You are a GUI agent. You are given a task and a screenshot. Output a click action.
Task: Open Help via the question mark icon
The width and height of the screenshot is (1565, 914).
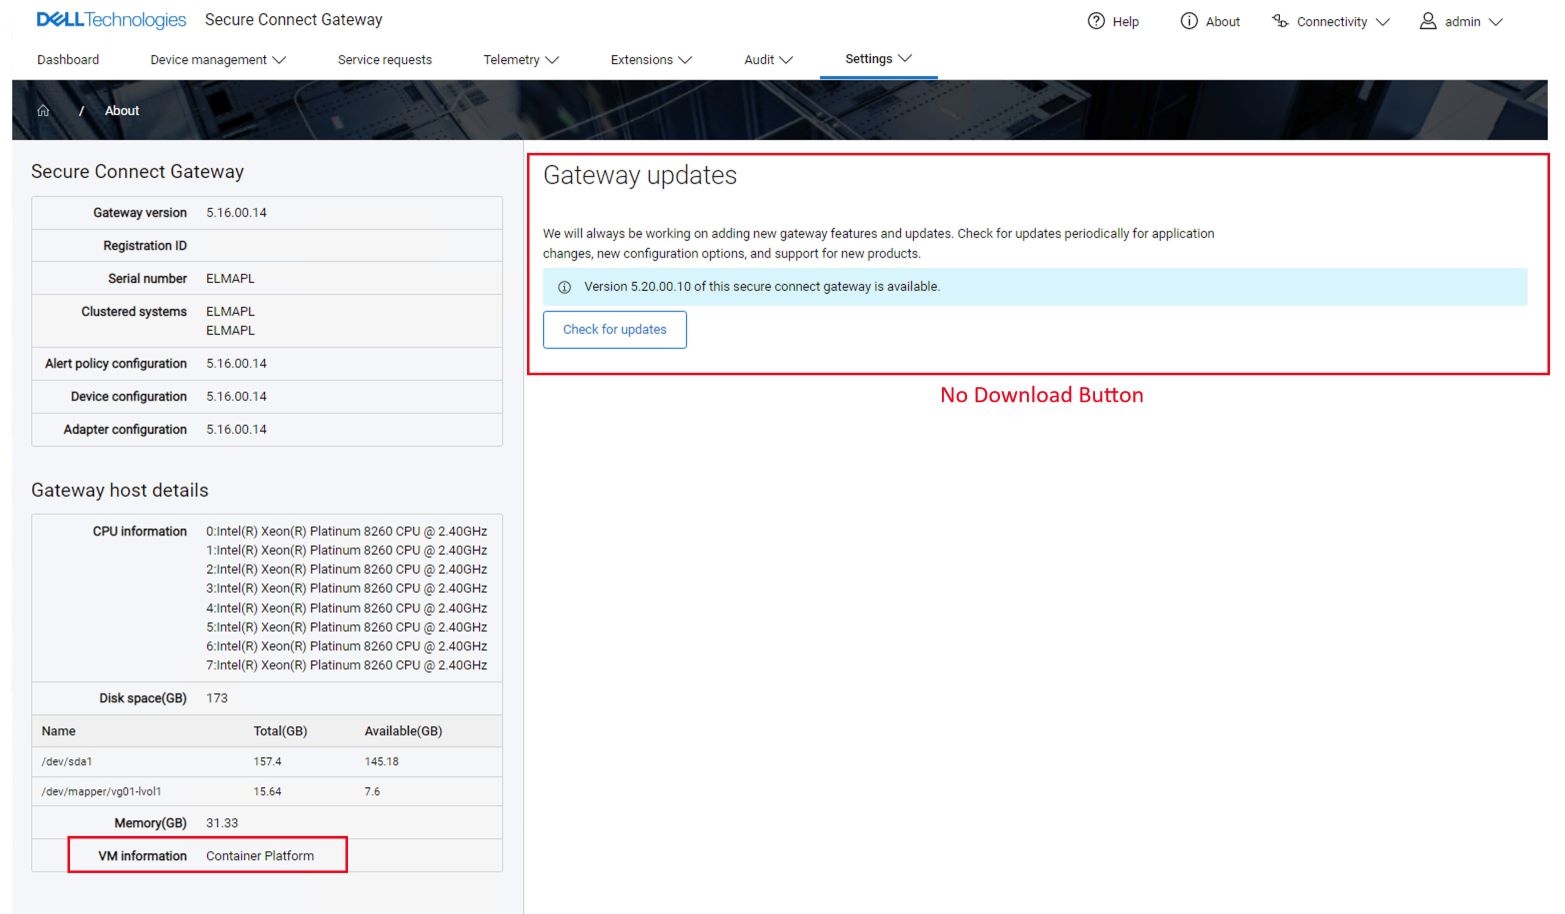1096,21
